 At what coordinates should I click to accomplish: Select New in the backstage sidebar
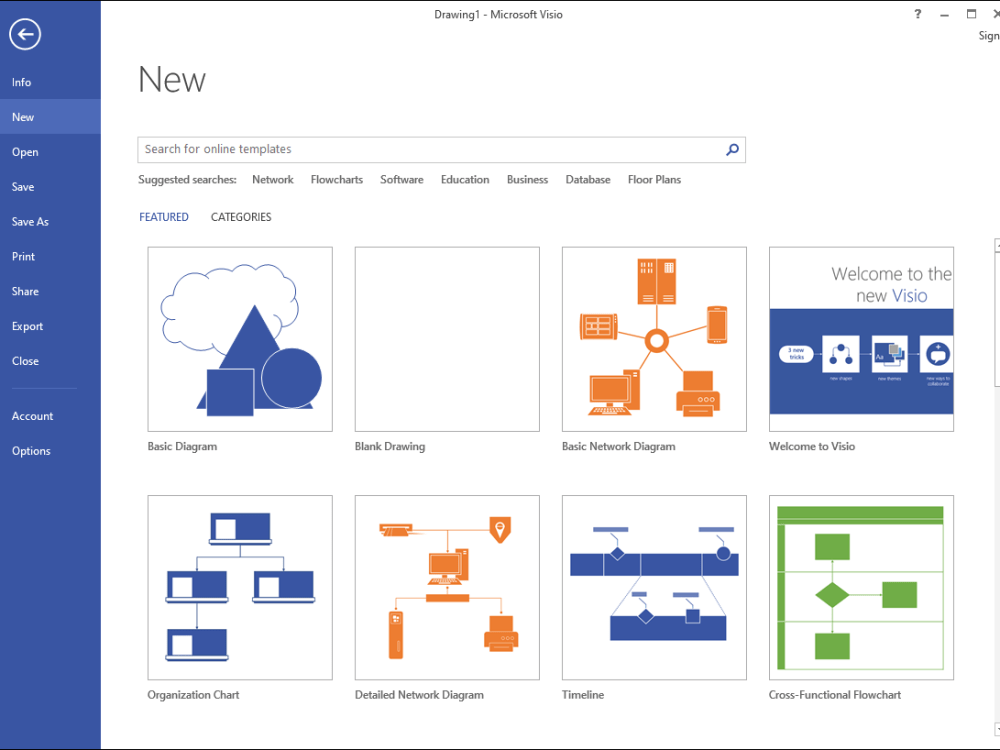tap(50, 117)
